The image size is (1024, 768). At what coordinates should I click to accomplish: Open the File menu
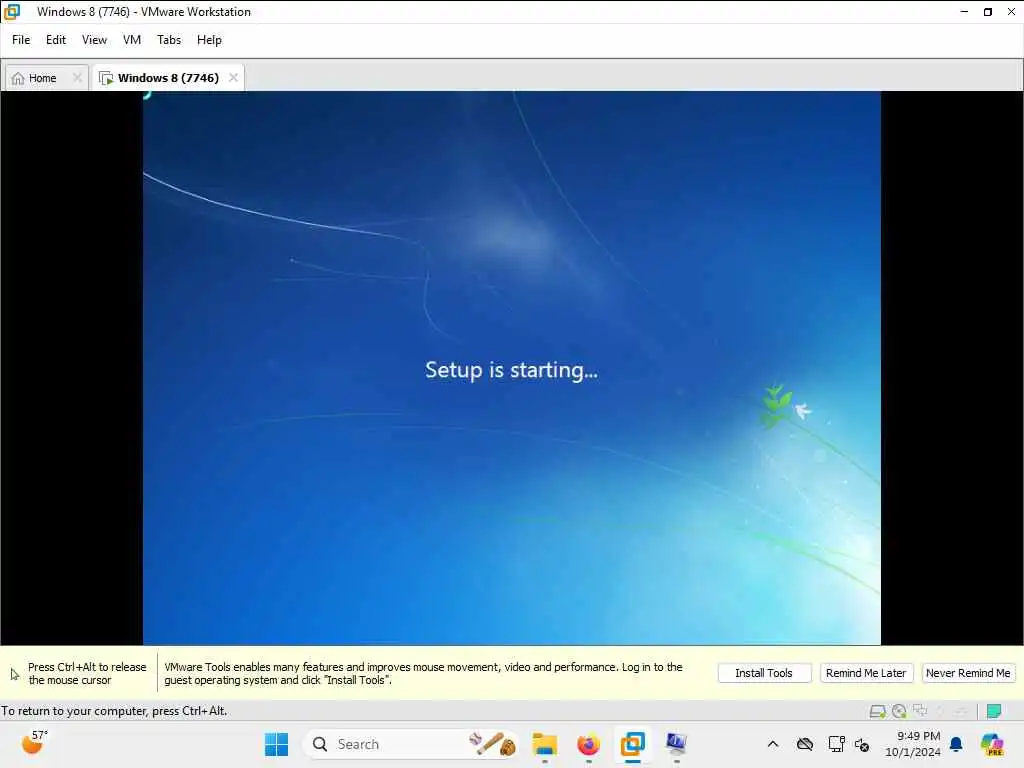coord(21,40)
